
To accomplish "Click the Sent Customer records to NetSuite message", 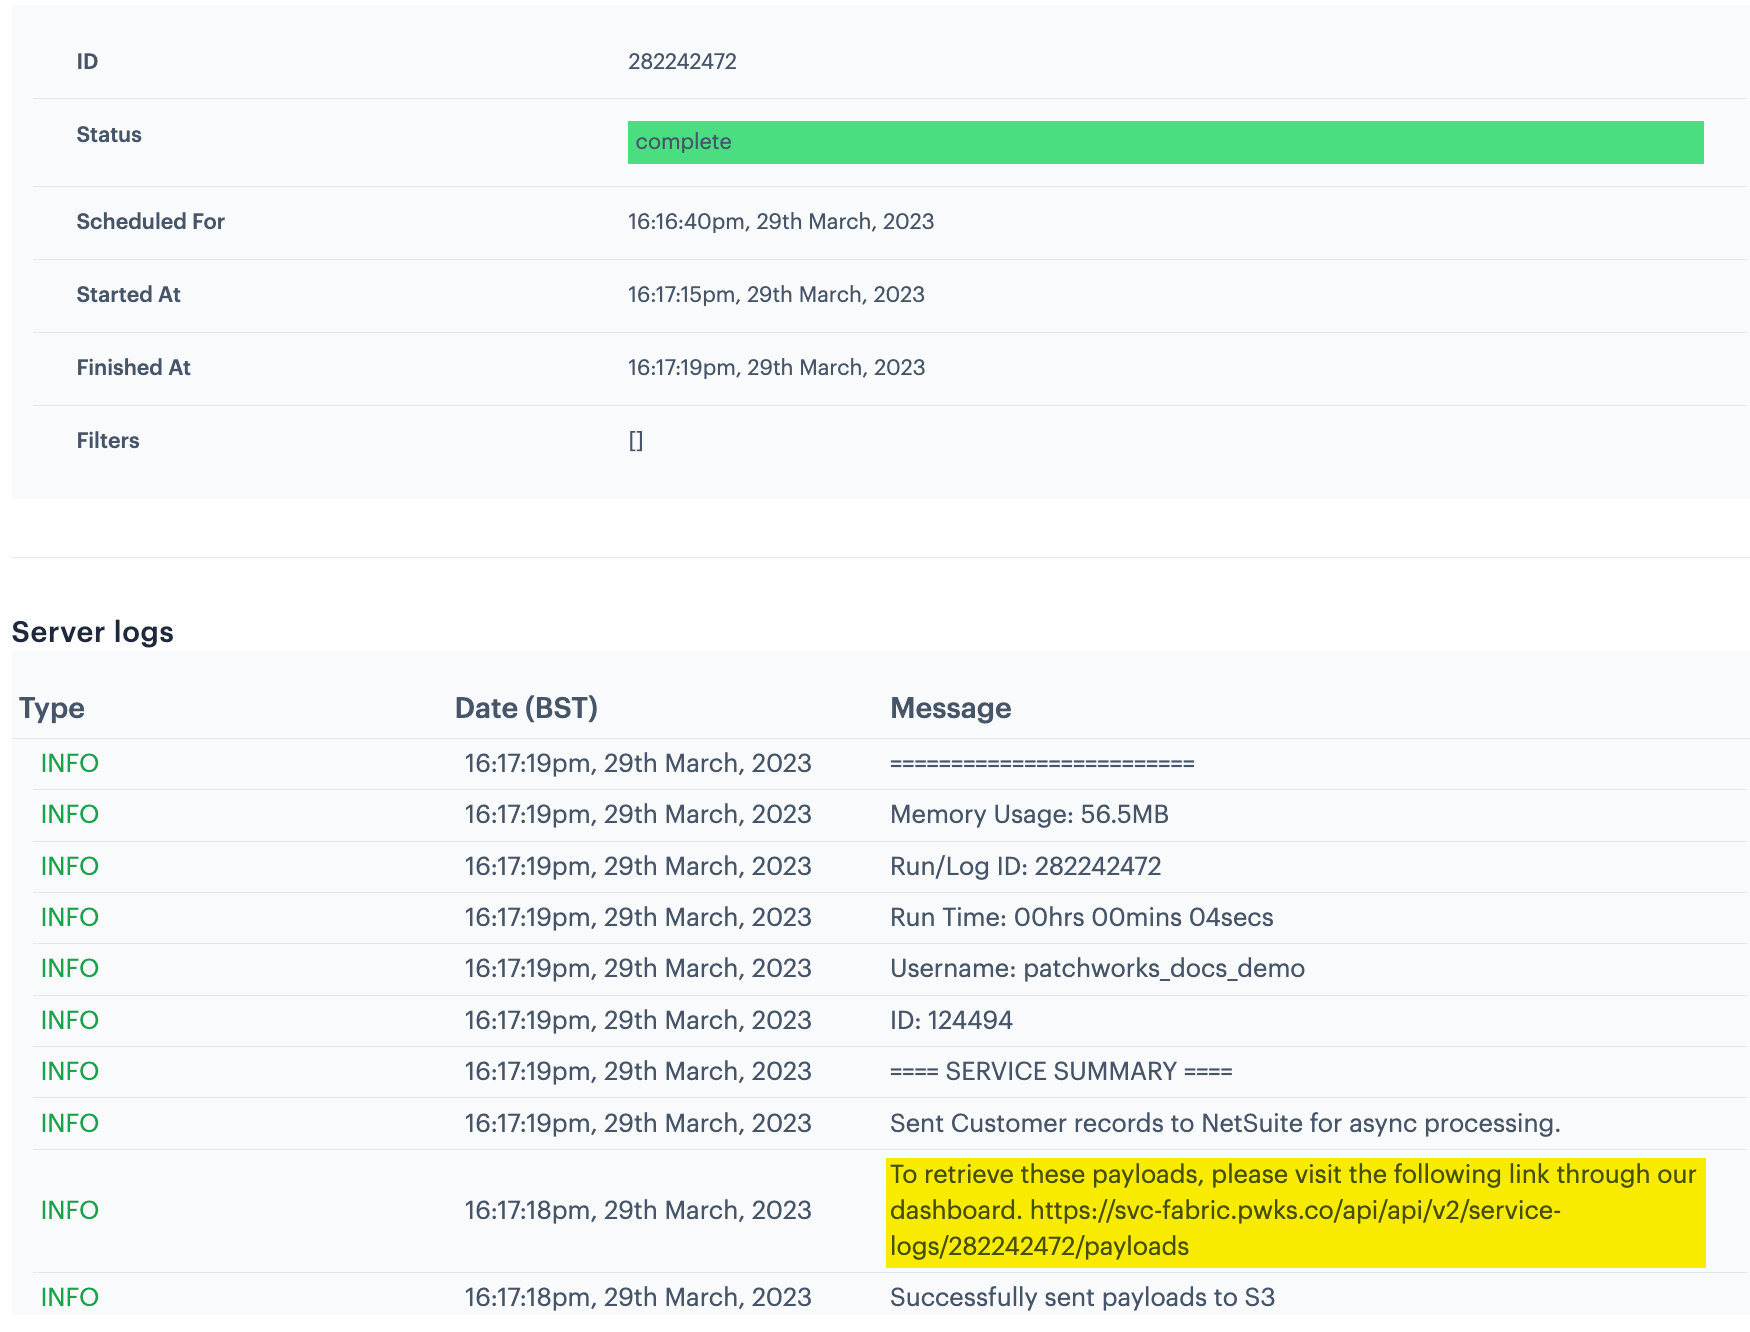I will (1224, 1124).
